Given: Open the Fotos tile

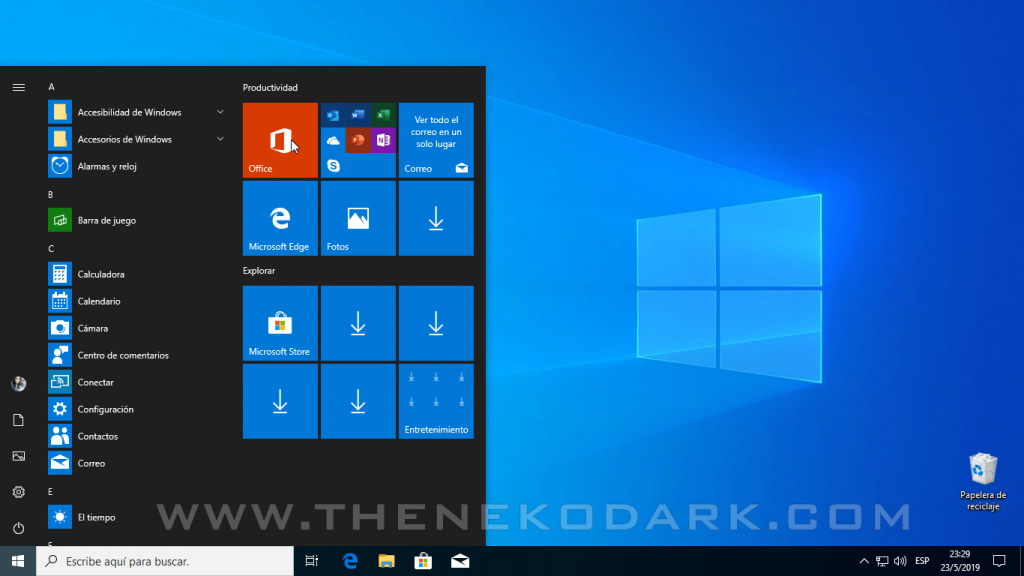Looking at the screenshot, I should (358, 218).
